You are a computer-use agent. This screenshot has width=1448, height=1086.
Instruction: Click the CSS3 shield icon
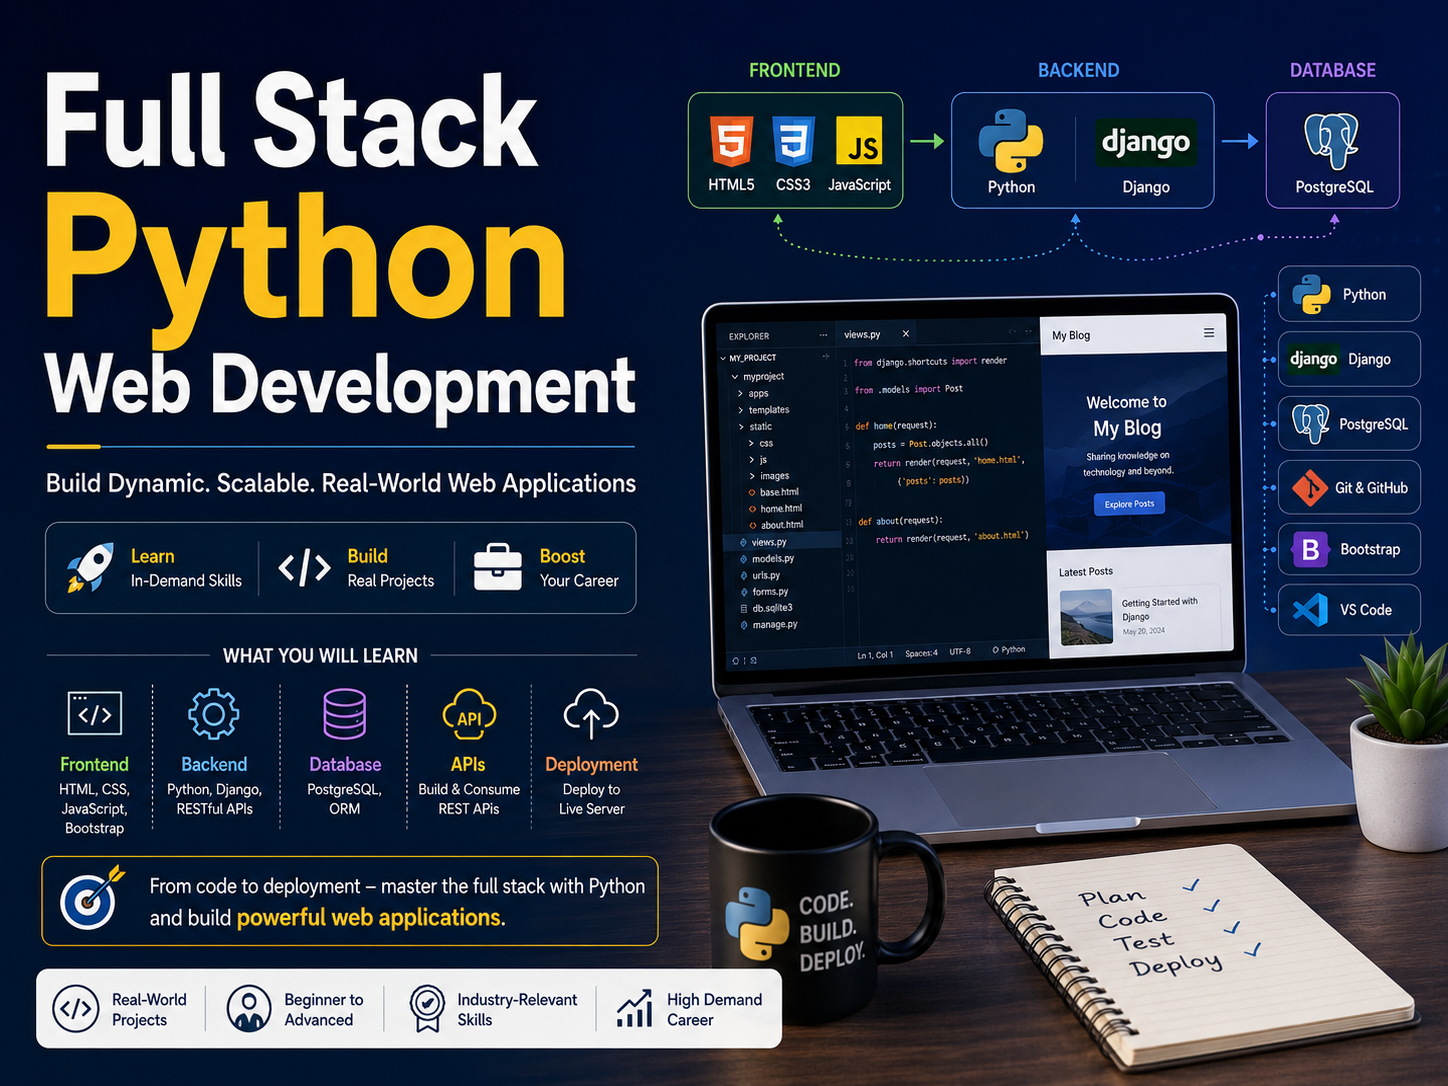[x=794, y=140]
